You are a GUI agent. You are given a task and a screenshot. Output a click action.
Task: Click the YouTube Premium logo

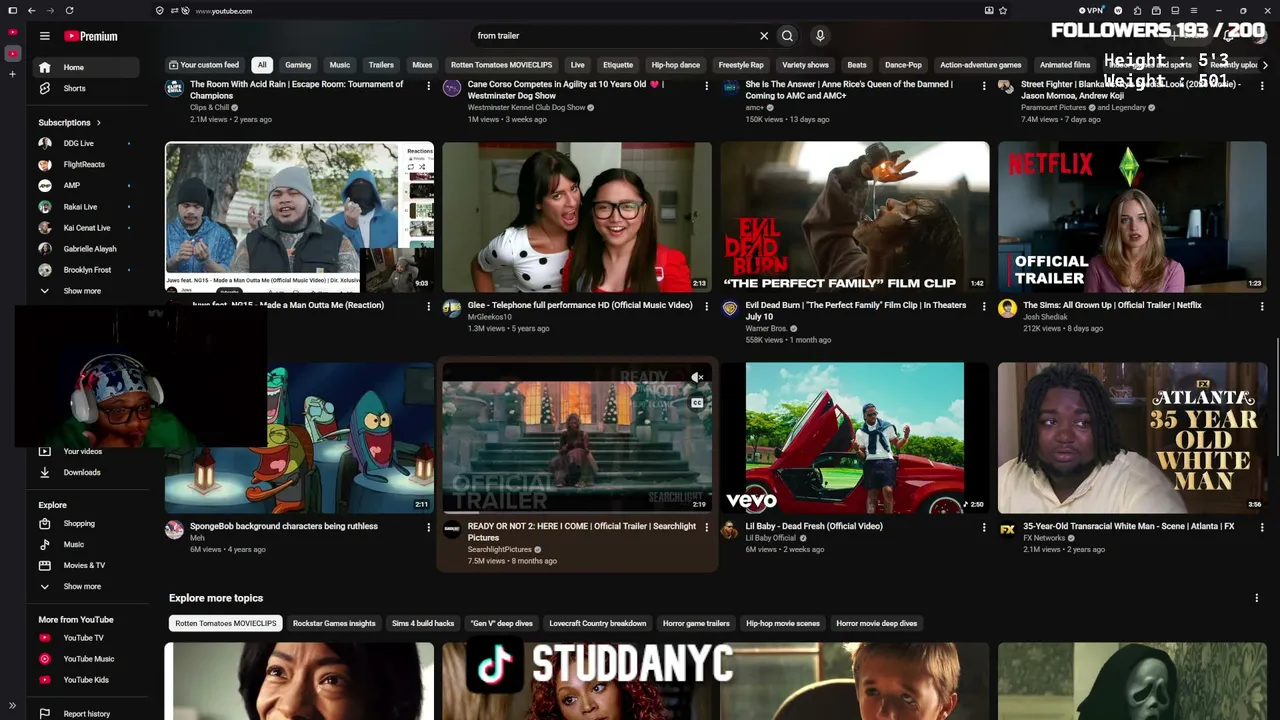[91, 36]
